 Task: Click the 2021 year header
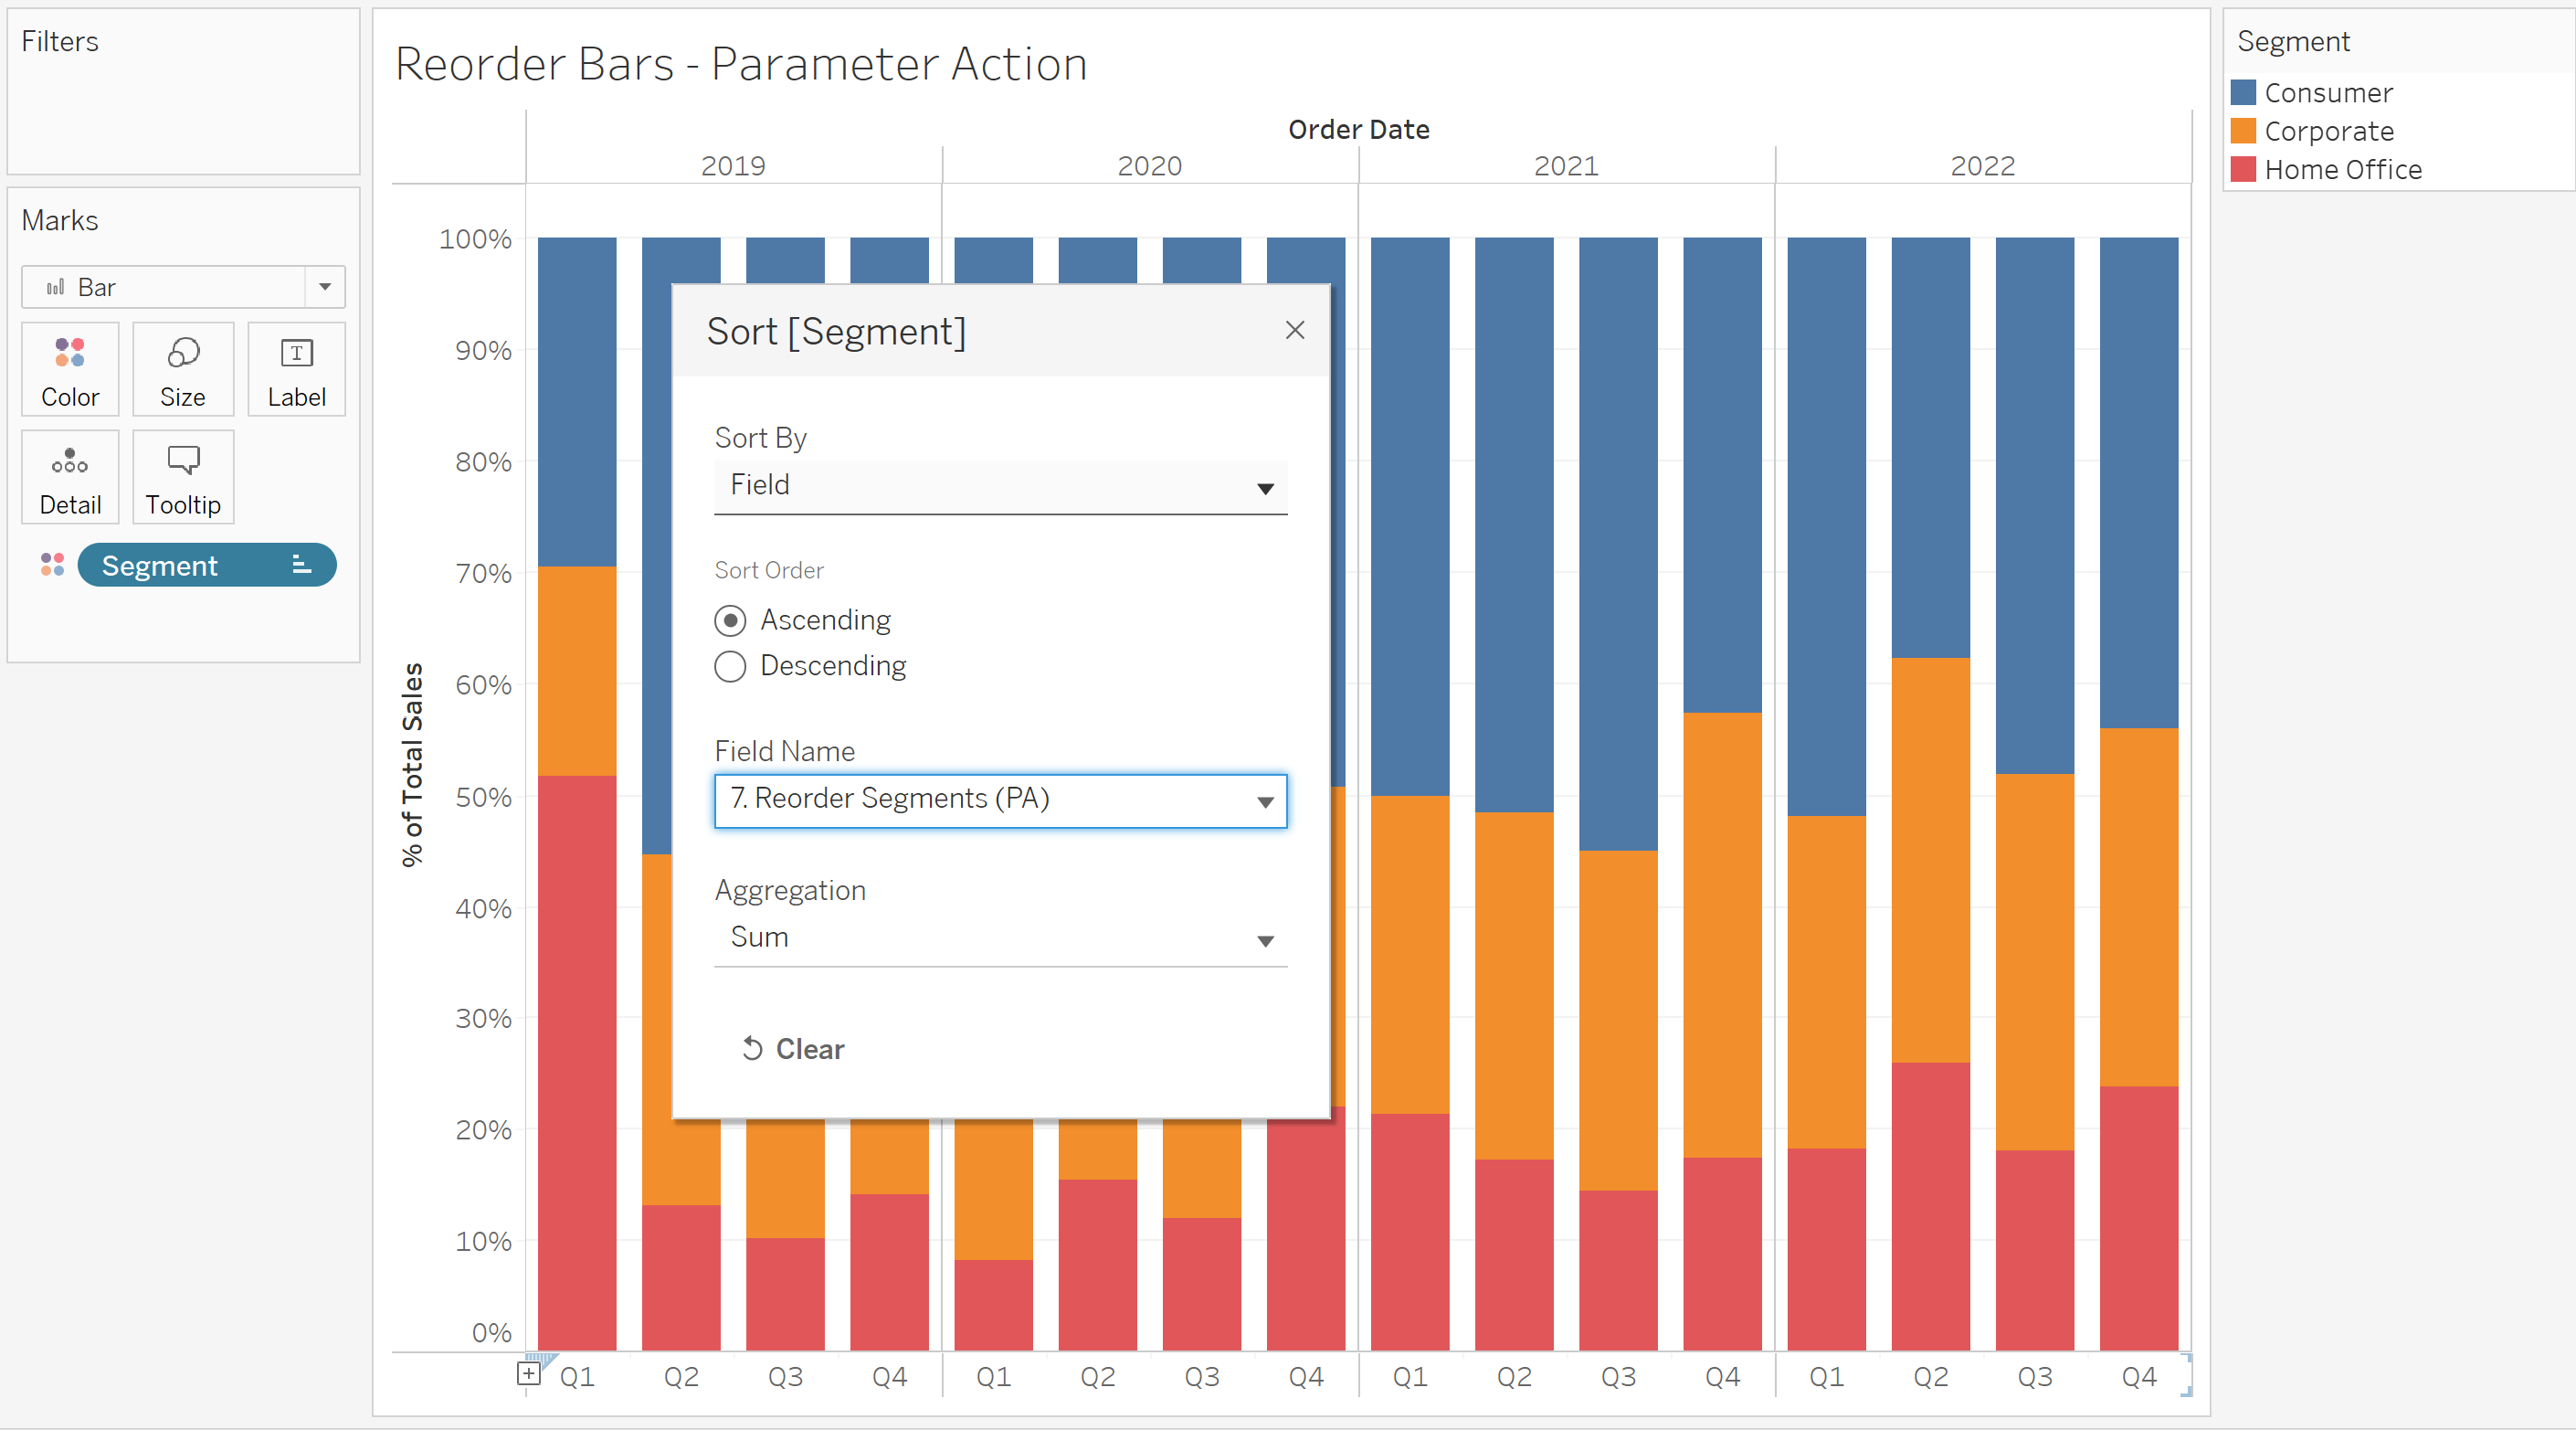[x=1566, y=166]
